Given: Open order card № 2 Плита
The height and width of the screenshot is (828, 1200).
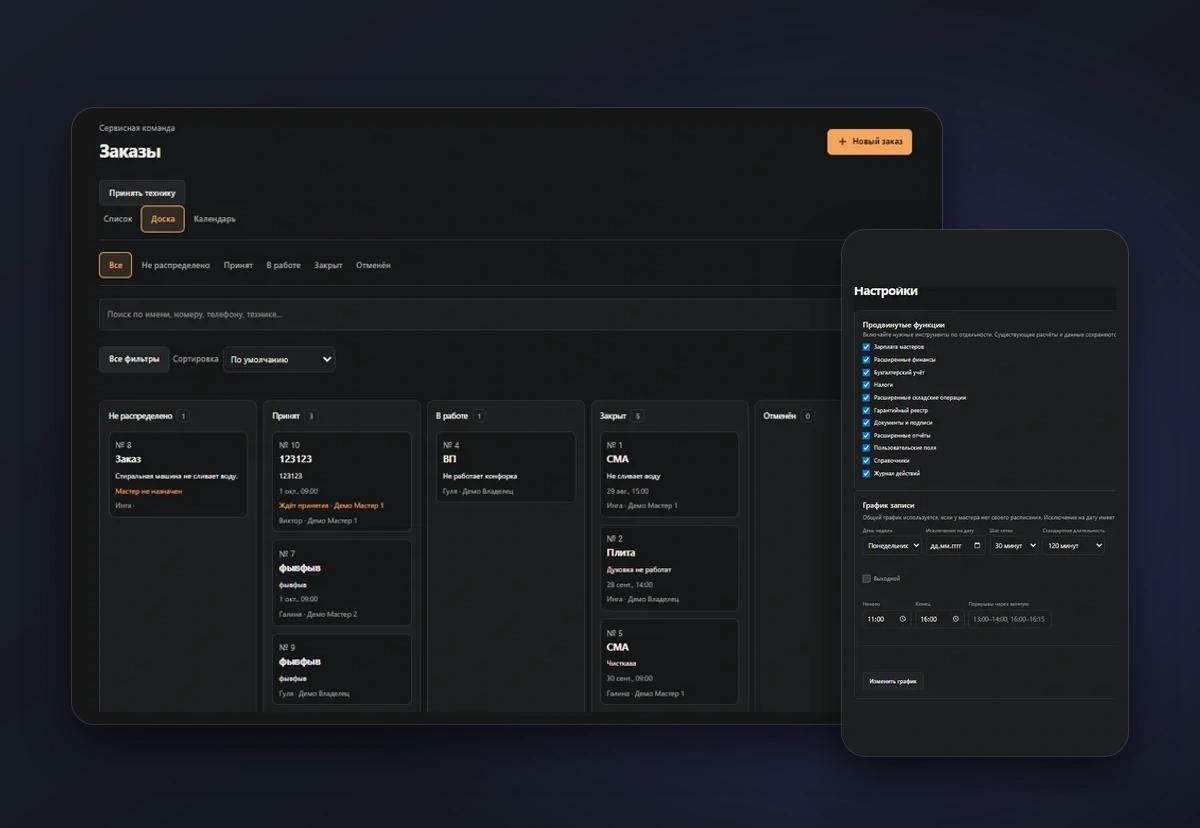Looking at the screenshot, I should point(670,568).
